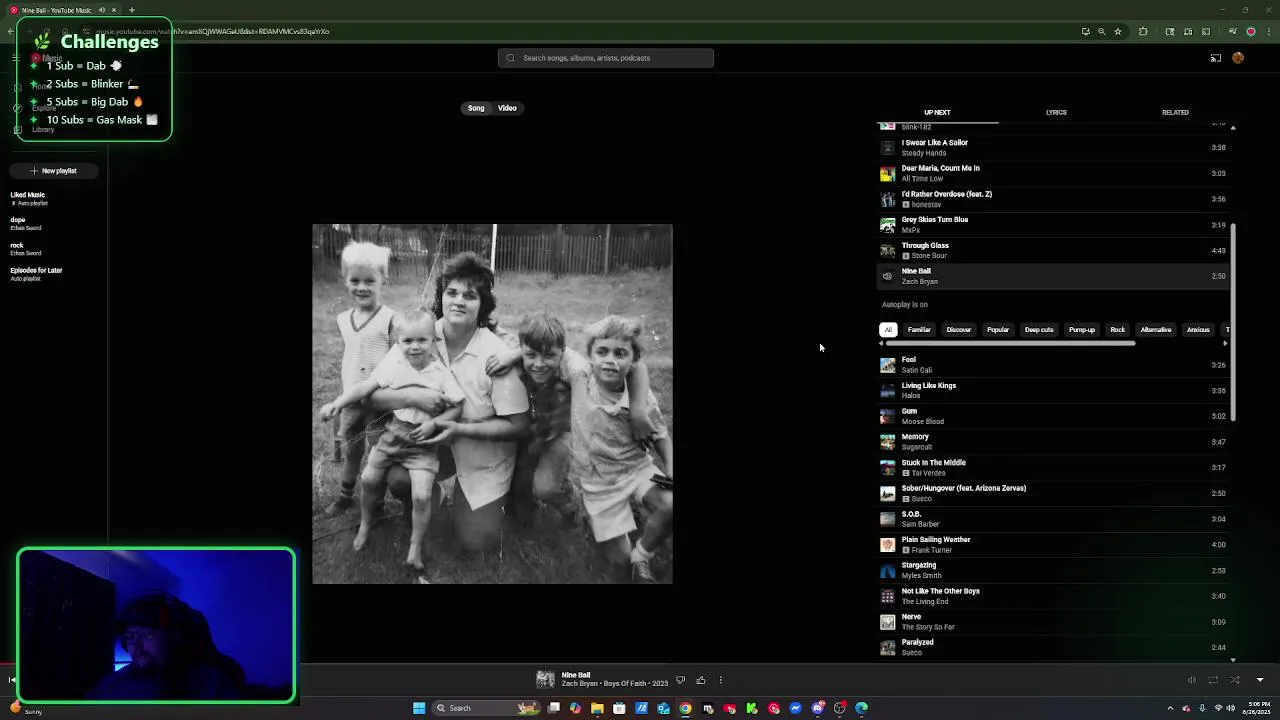This screenshot has width=1280, height=720.
Task: Select the Alternative filter chip
Action: [1156, 330]
